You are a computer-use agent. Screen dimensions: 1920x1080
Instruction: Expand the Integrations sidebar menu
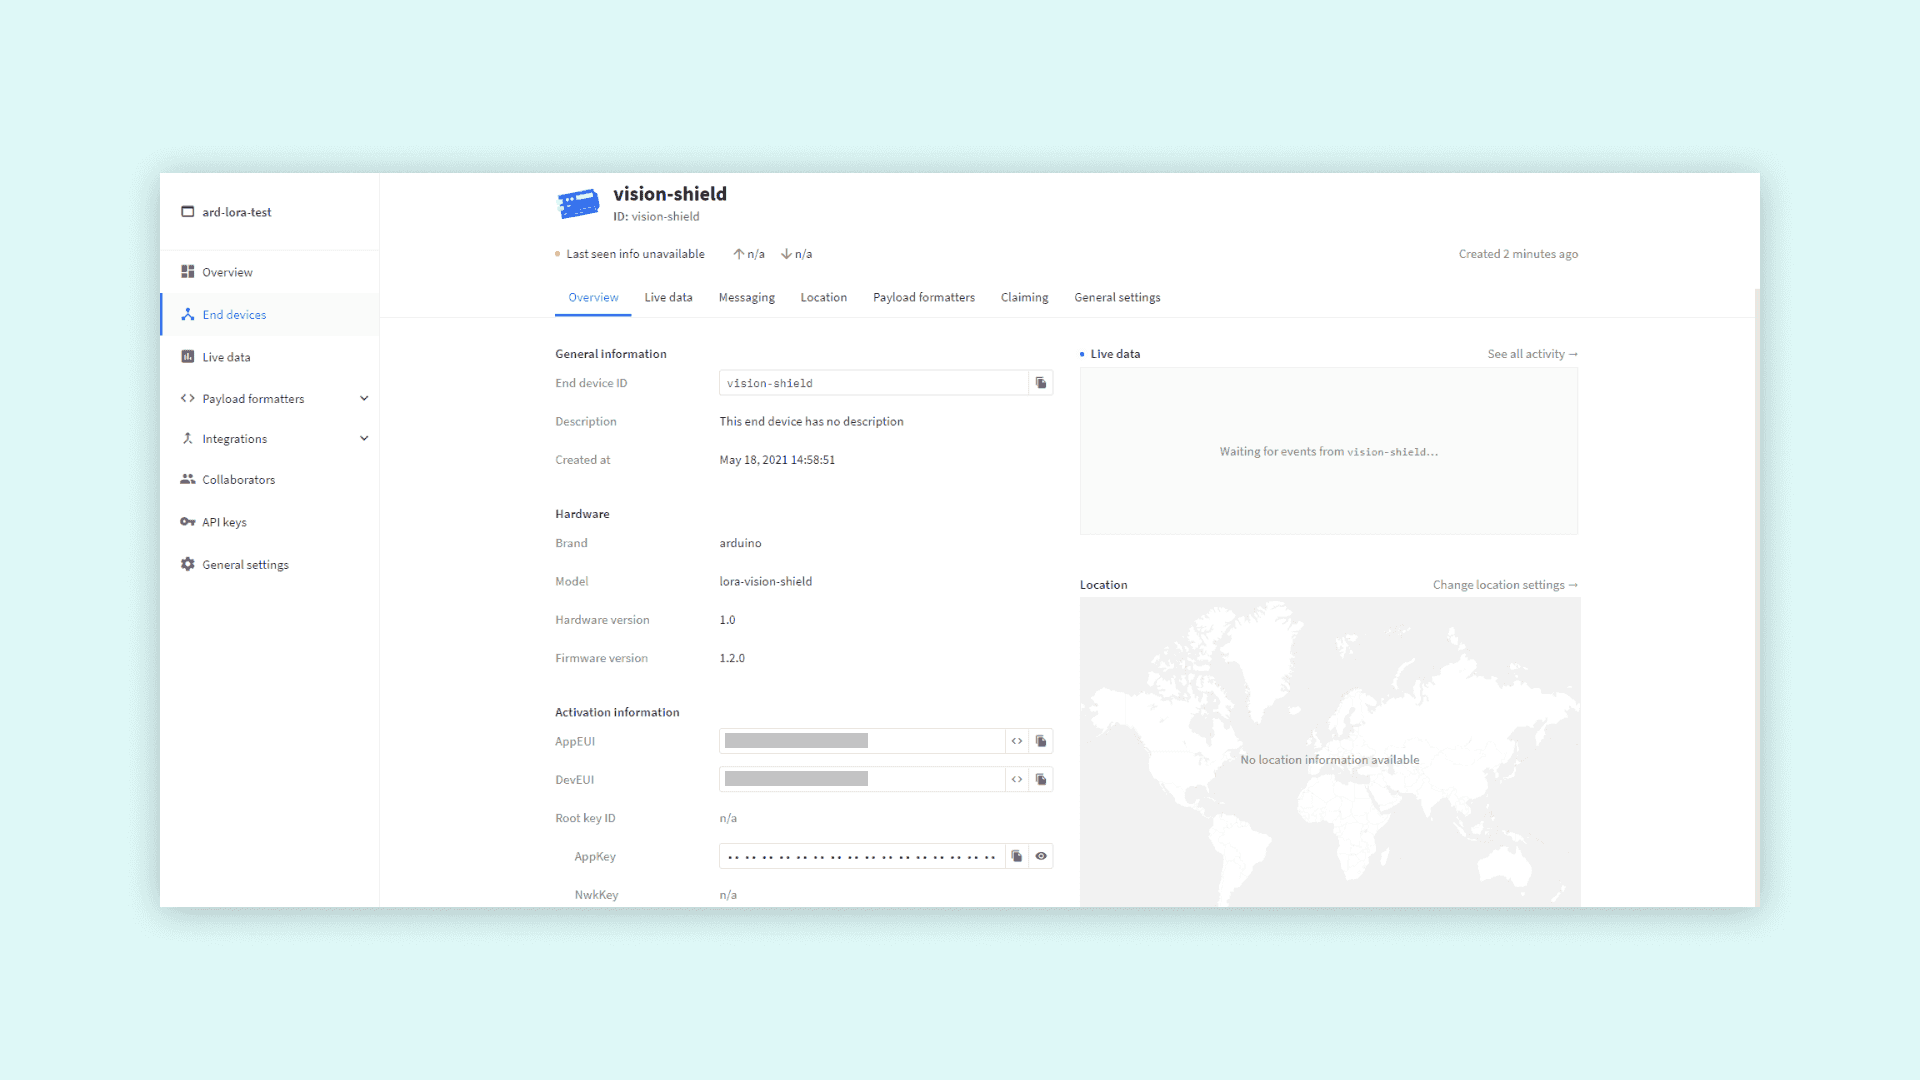364,438
